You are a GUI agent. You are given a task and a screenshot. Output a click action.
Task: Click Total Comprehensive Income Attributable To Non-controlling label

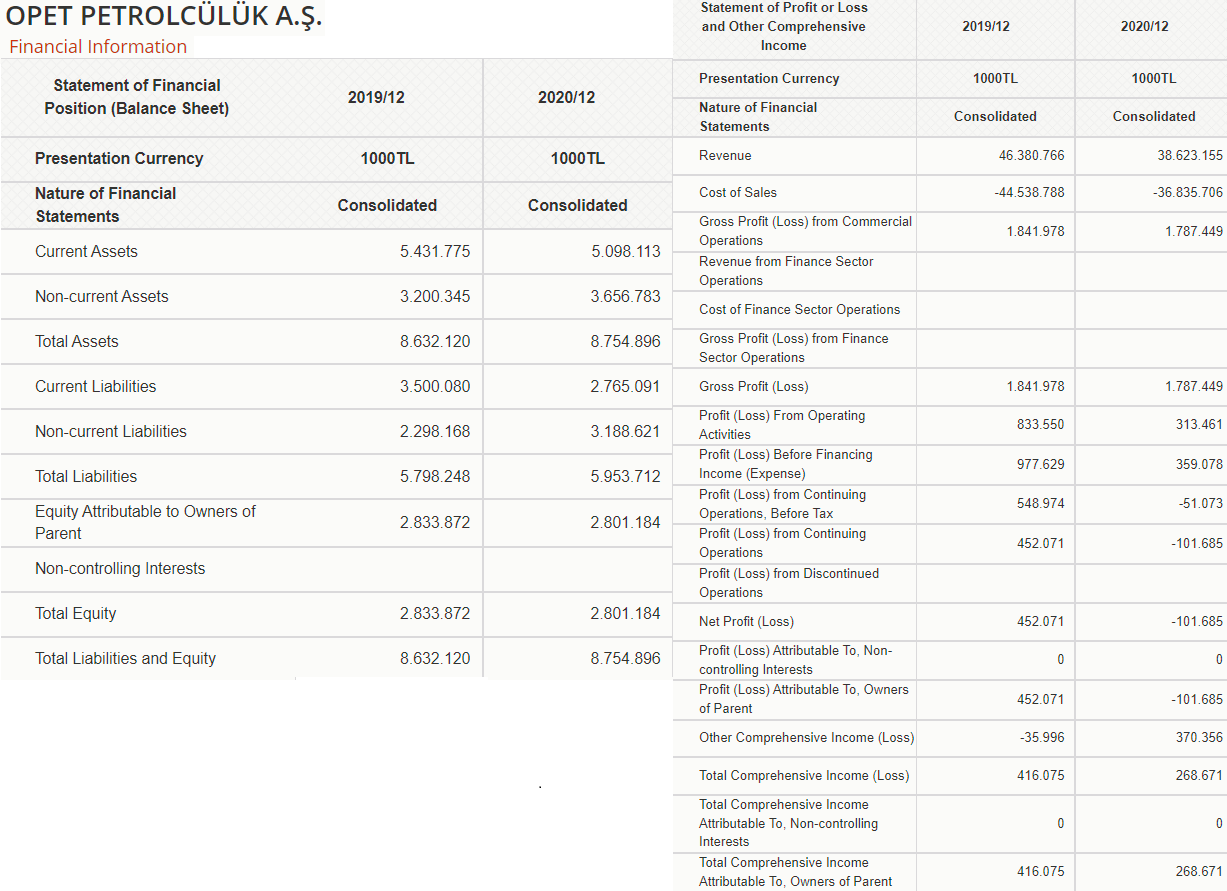click(789, 823)
